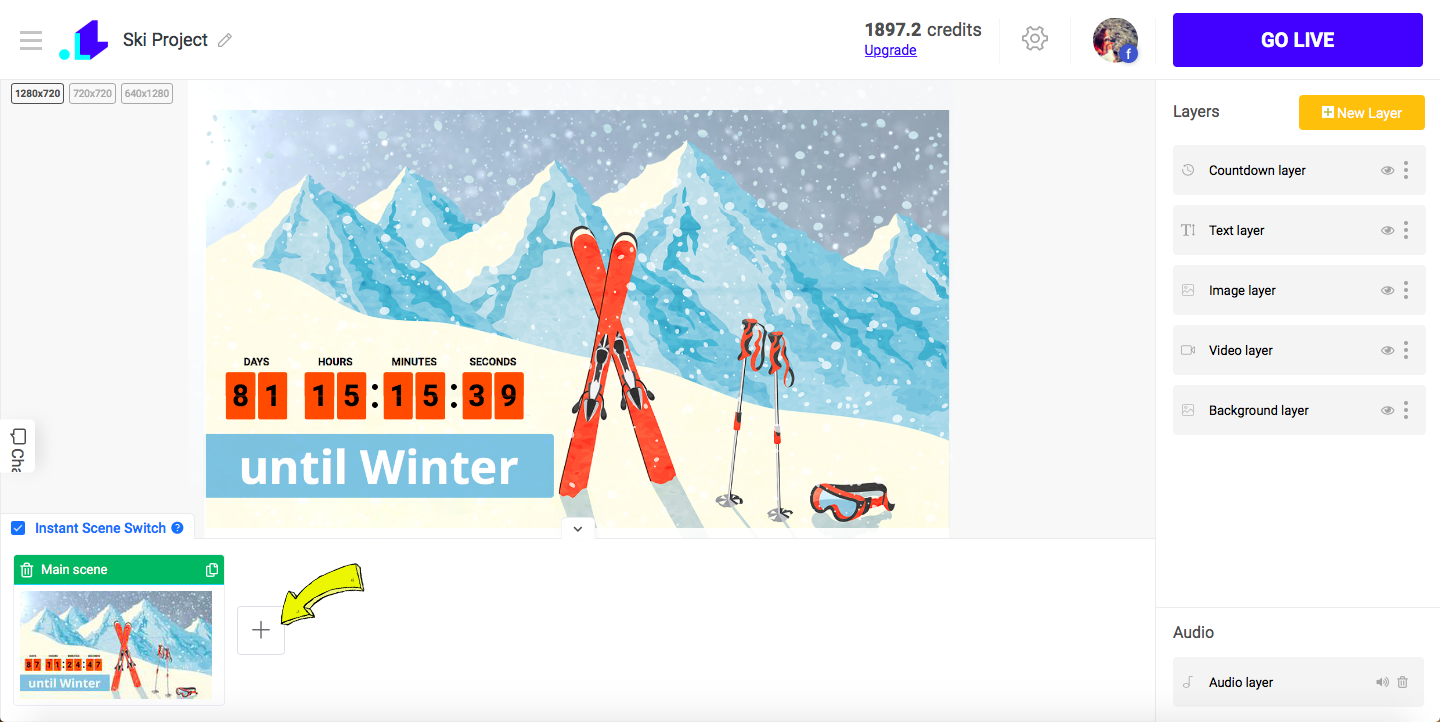Delete Main scene with trash icon

[x=27, y=570]
